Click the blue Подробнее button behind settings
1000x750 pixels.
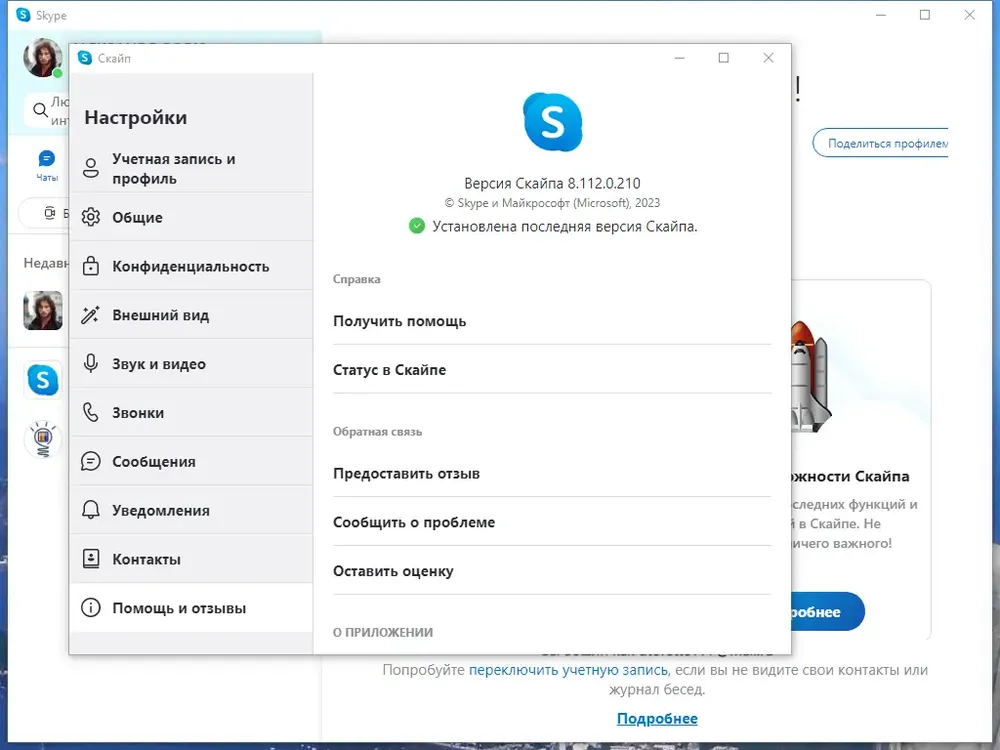click(828, 612)
